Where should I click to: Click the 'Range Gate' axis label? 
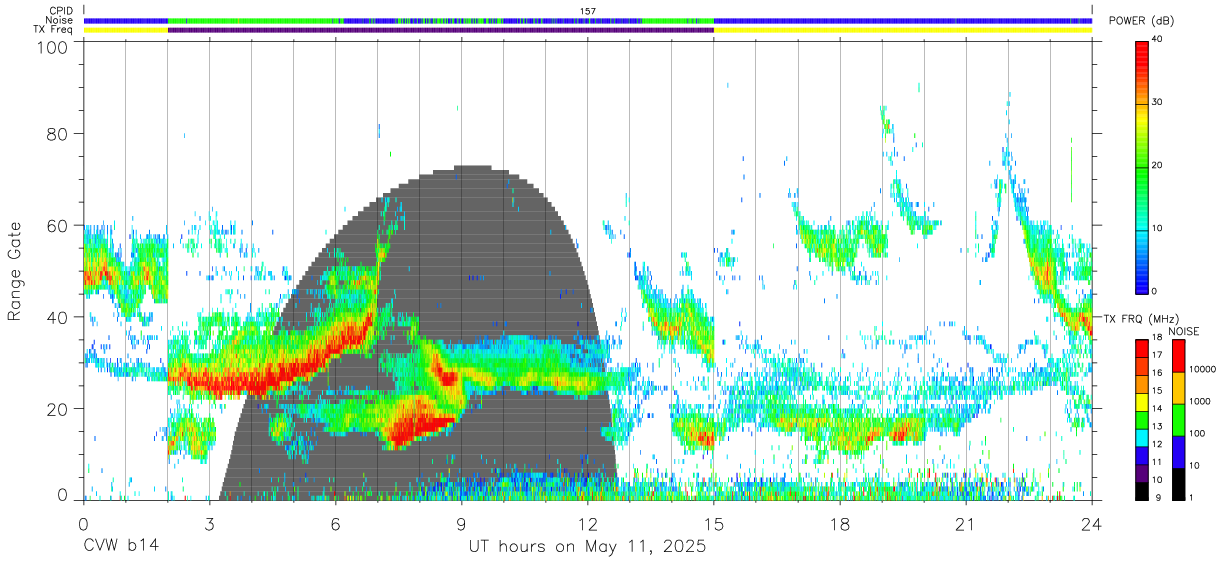coord(16,272)
